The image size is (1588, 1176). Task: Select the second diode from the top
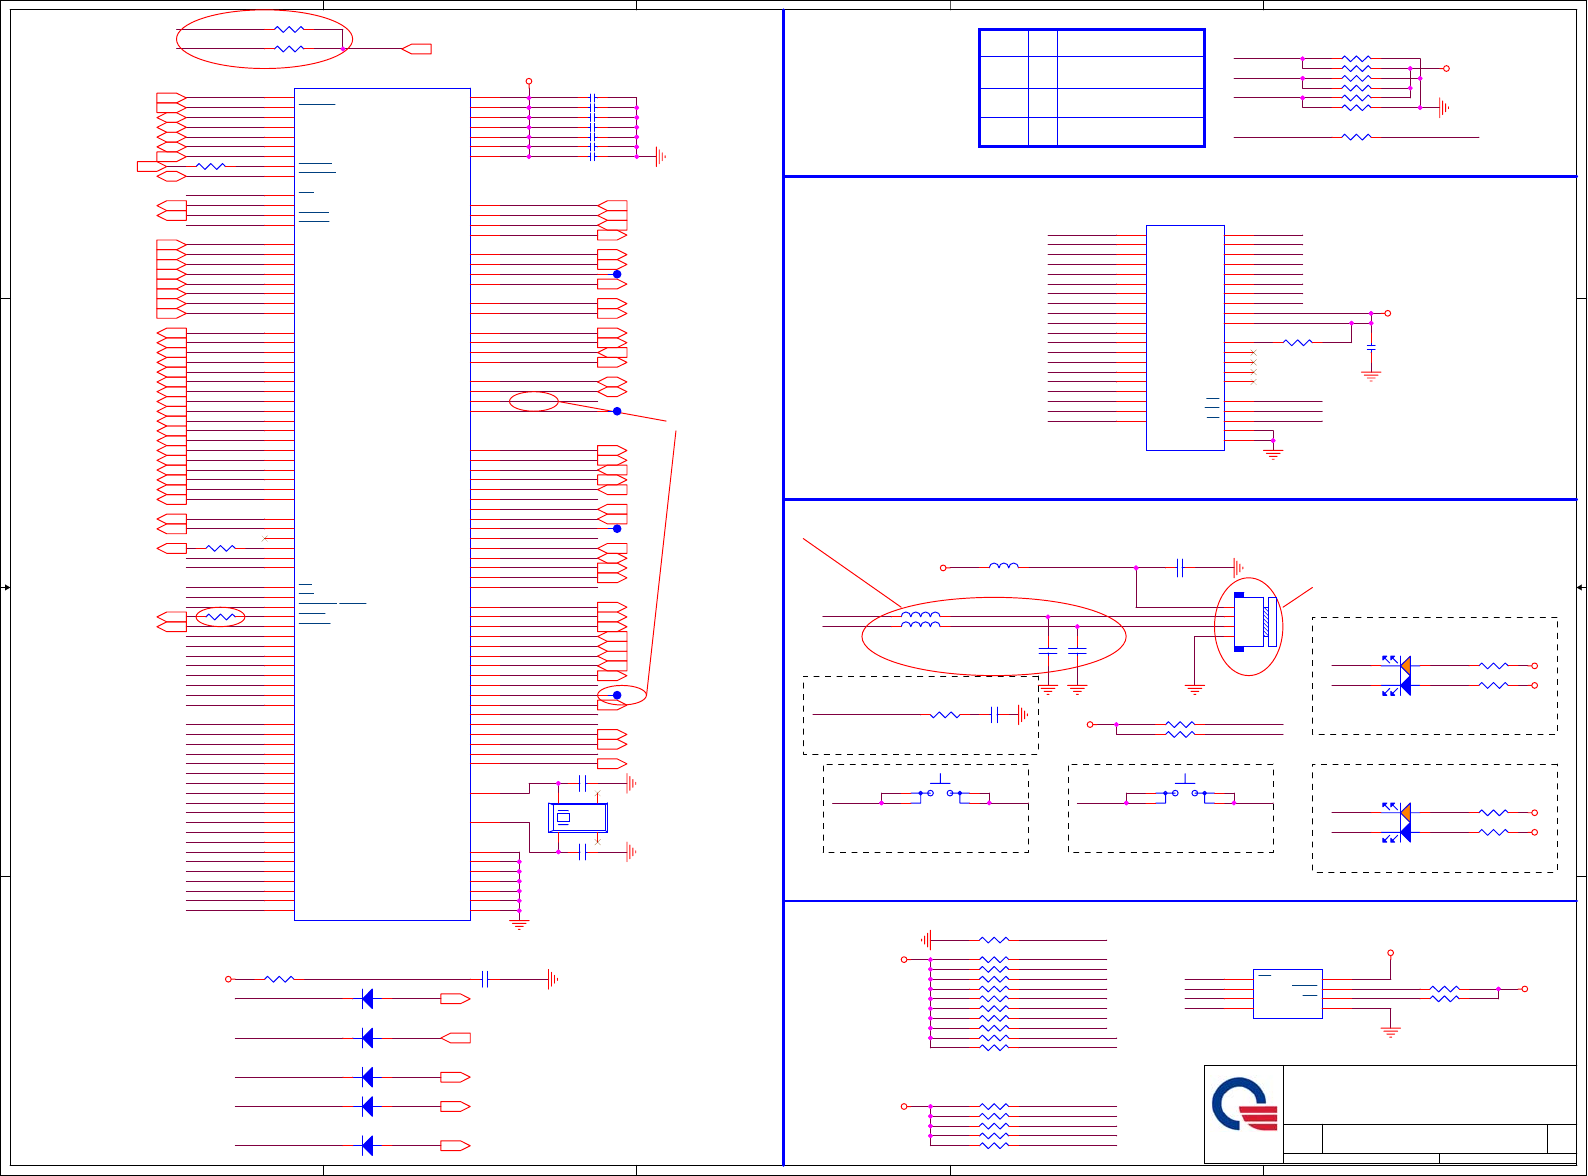click(367, 1038)
